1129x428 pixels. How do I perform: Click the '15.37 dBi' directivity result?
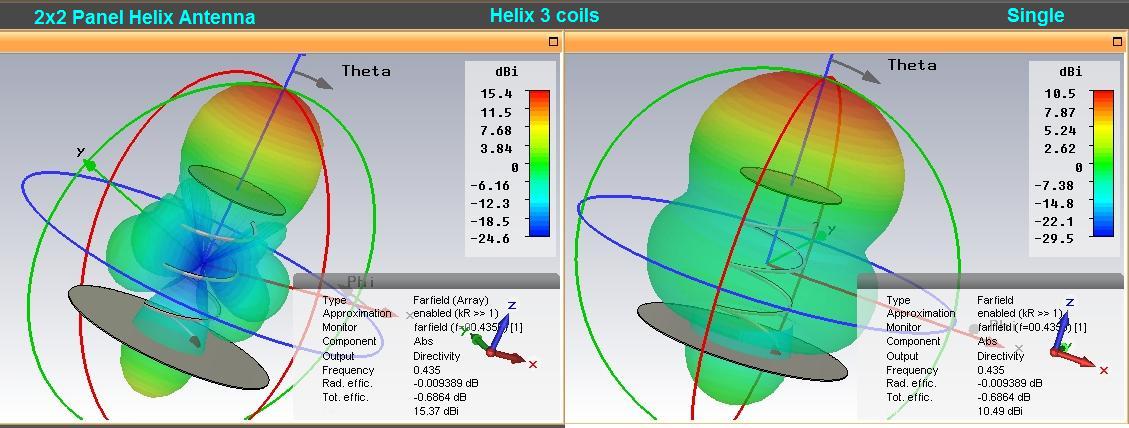coord(435,411)
